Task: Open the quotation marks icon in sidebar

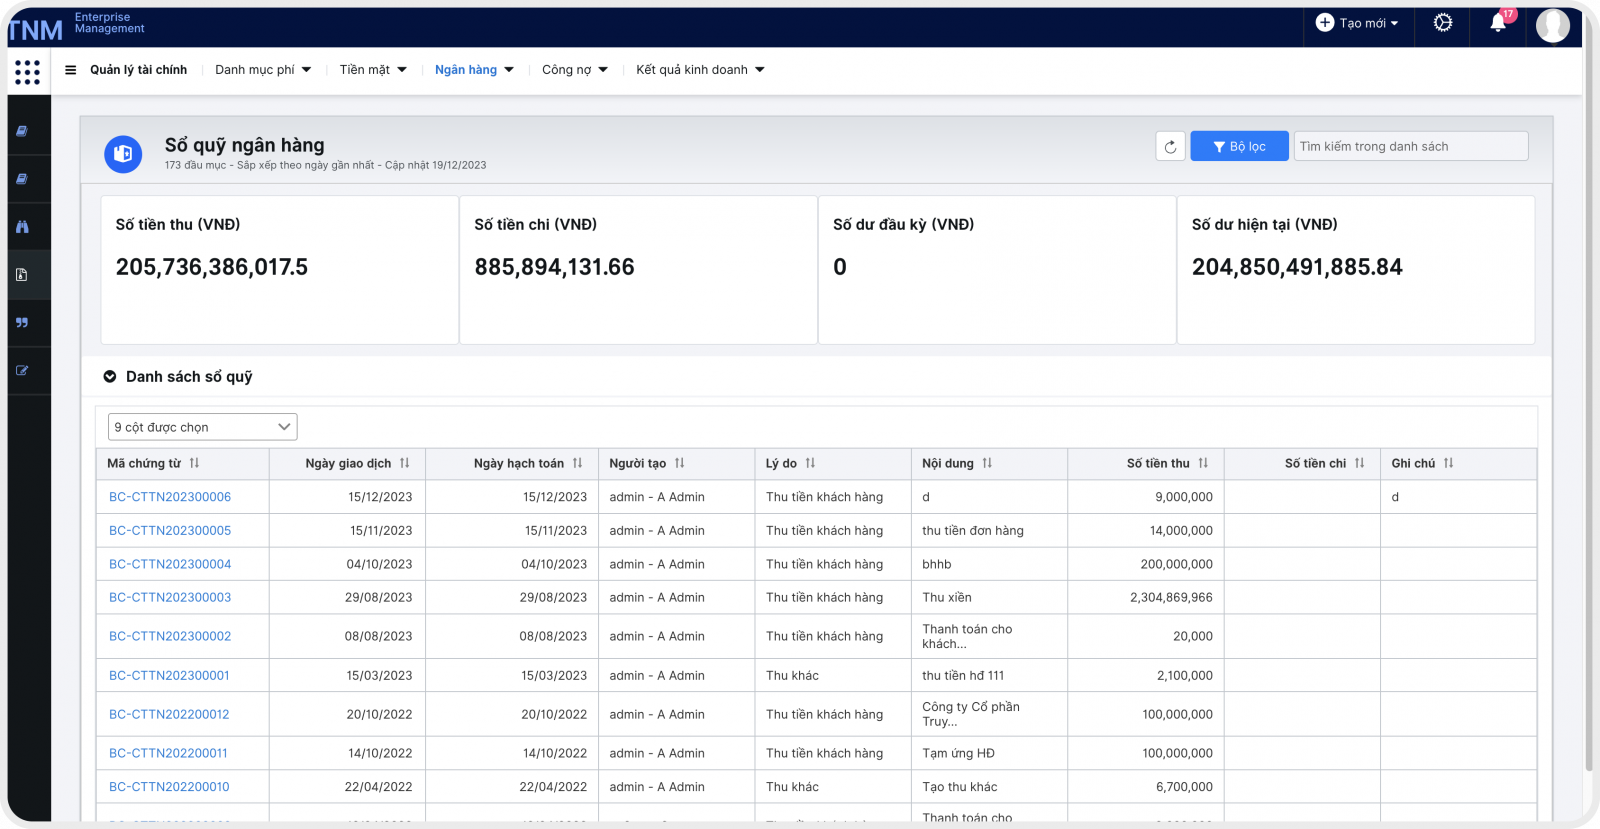Action: click(x=22, y=323)
